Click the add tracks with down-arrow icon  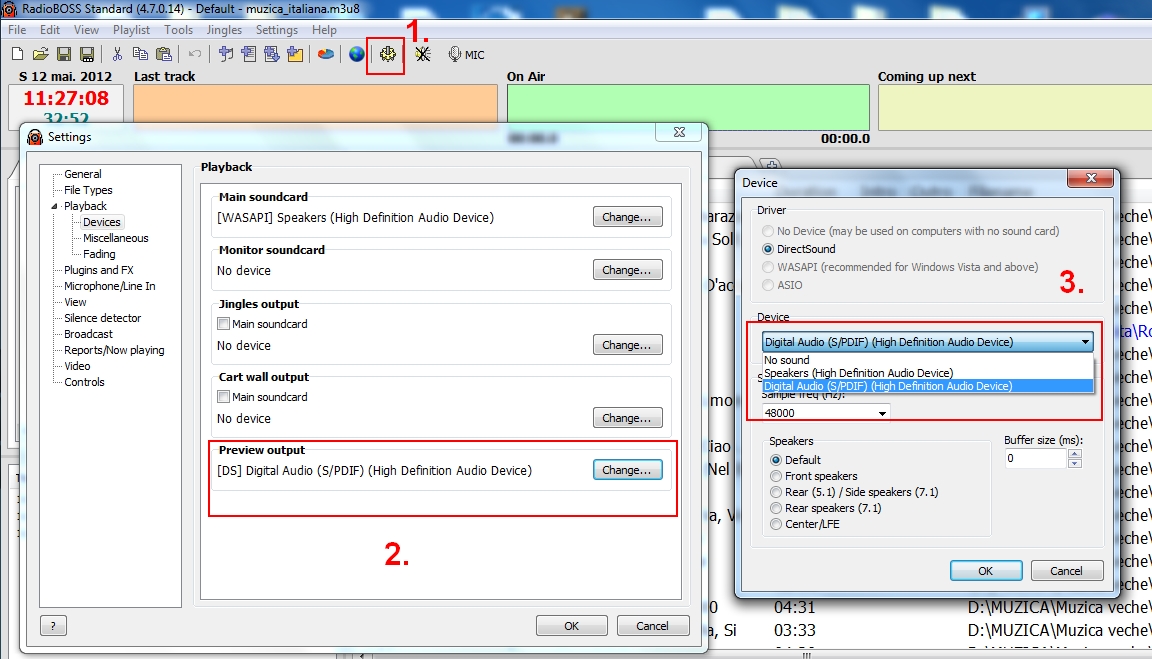[272, 54]
